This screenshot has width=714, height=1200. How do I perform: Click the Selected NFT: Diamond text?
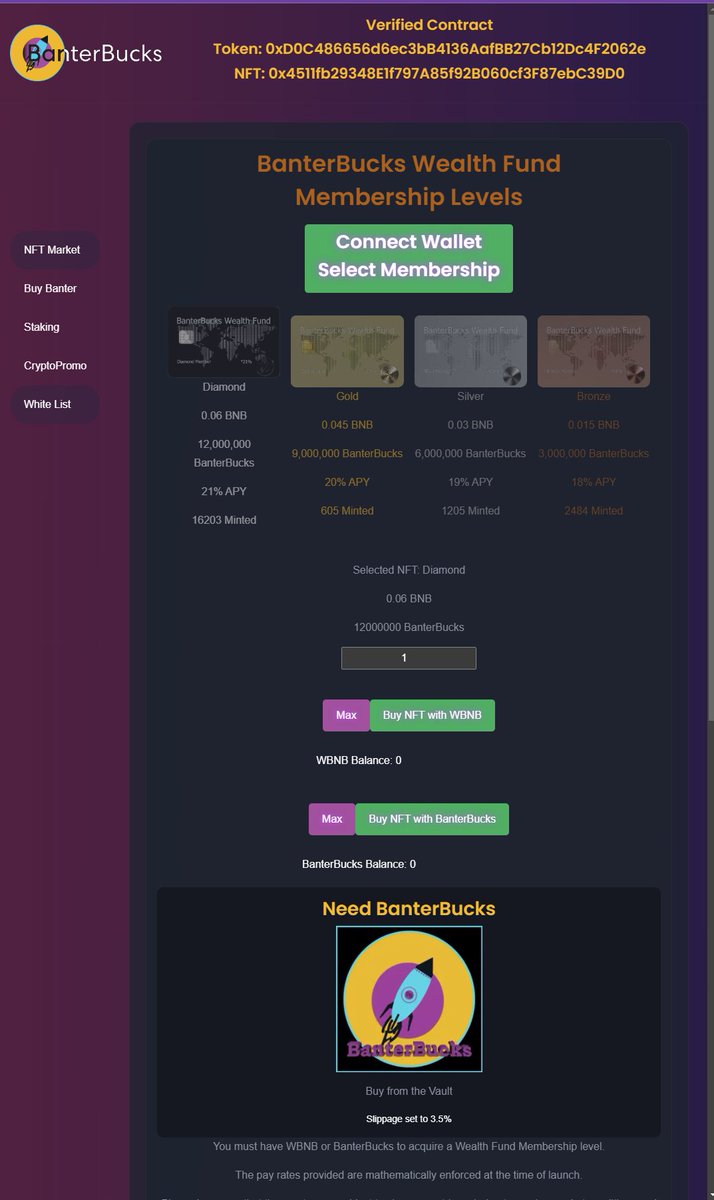[409, 570]
